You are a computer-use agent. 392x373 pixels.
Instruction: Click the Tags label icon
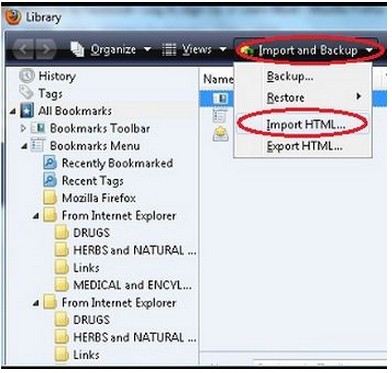[x=26, y=93]
